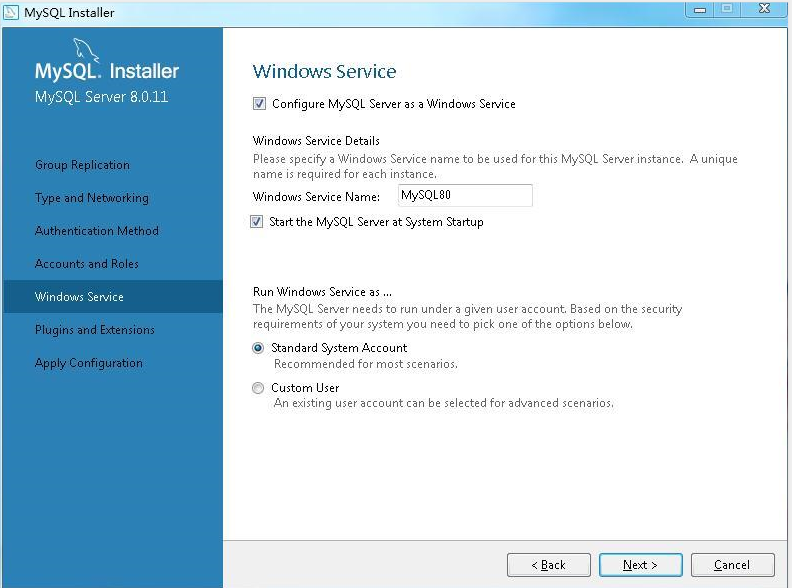
Task: Click the Next button
Action: click(640, 565)
